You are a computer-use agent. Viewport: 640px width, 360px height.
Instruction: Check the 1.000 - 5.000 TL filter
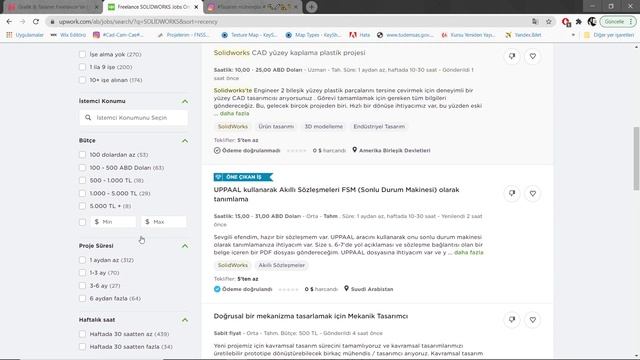(x=82, y=193)
